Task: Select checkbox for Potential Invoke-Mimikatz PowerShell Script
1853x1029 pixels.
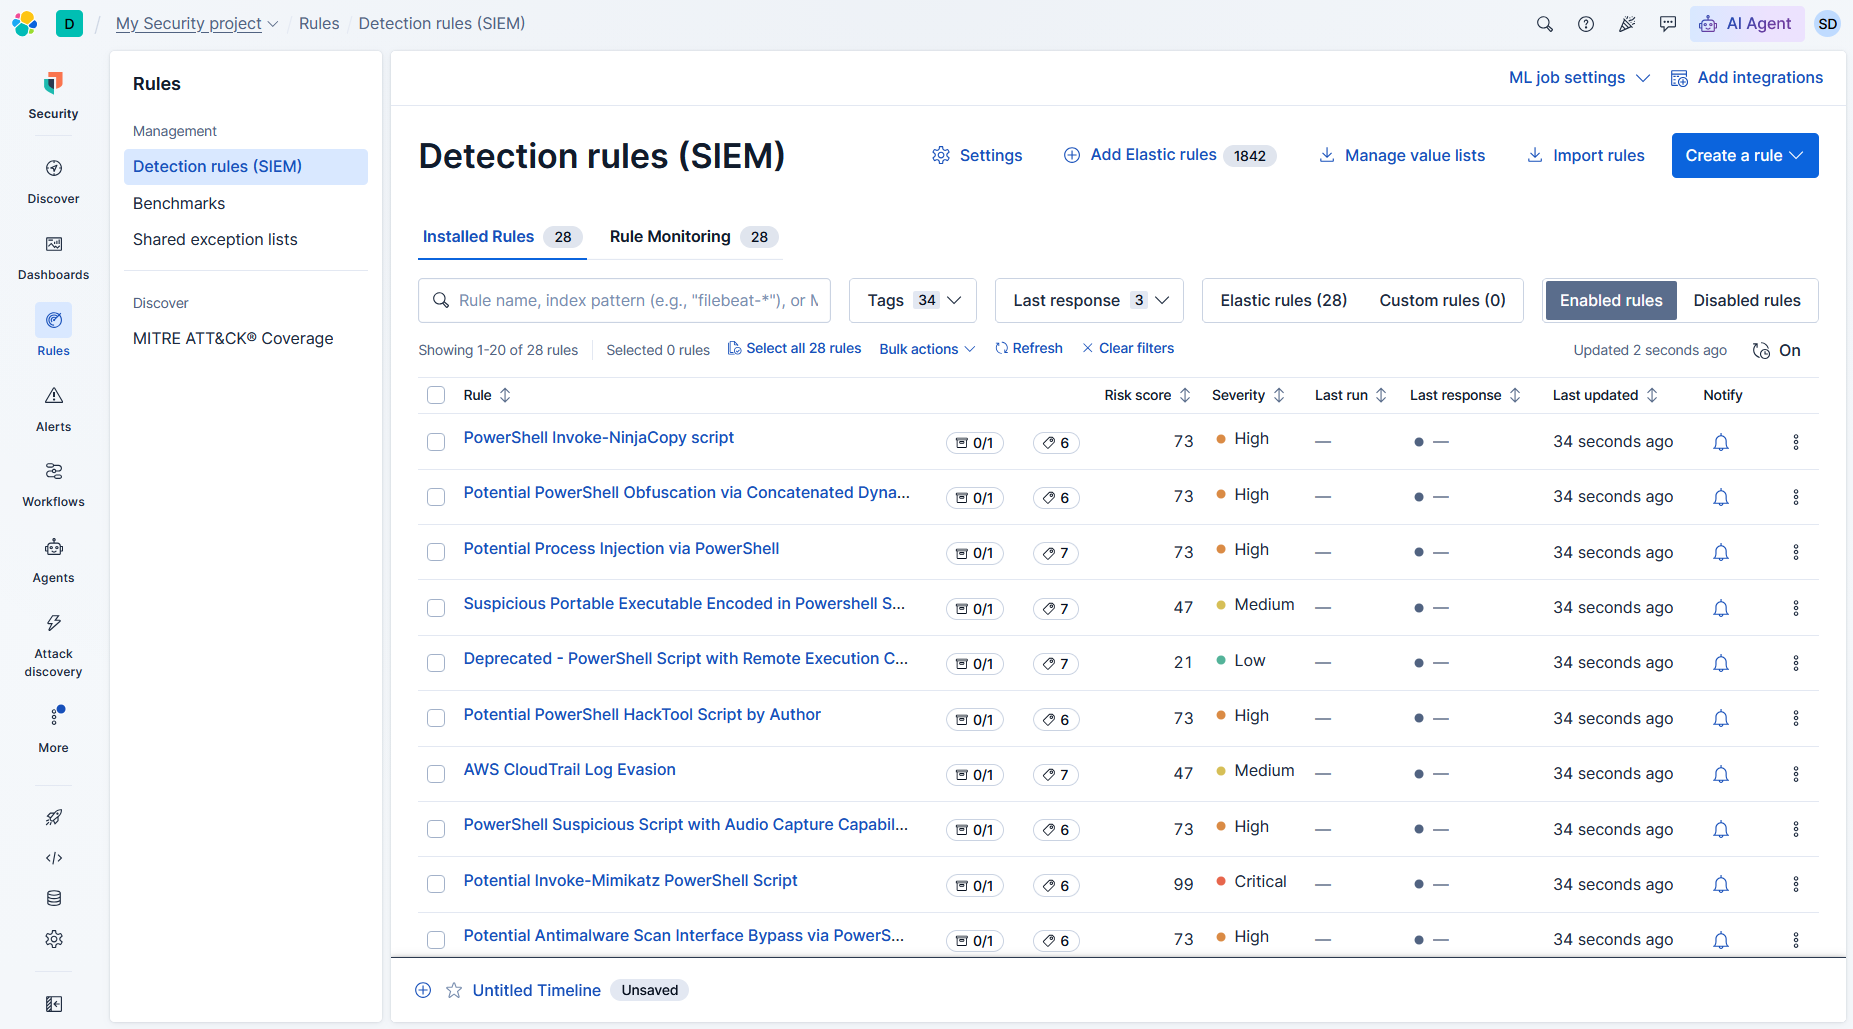Action: [x=436, y=884]
